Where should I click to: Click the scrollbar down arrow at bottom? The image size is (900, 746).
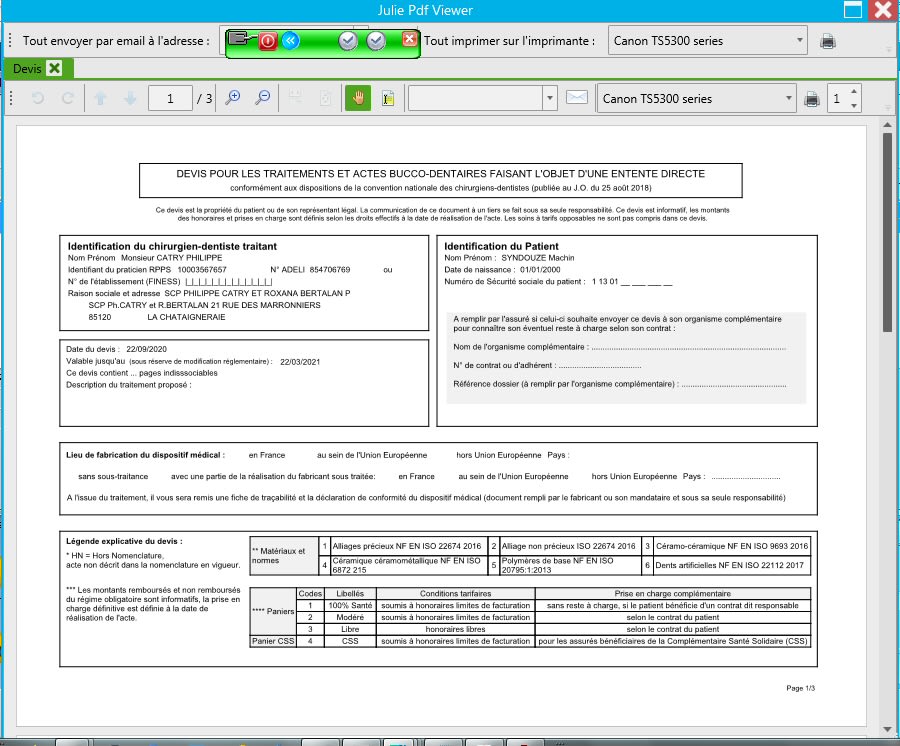tap(887, 731)
